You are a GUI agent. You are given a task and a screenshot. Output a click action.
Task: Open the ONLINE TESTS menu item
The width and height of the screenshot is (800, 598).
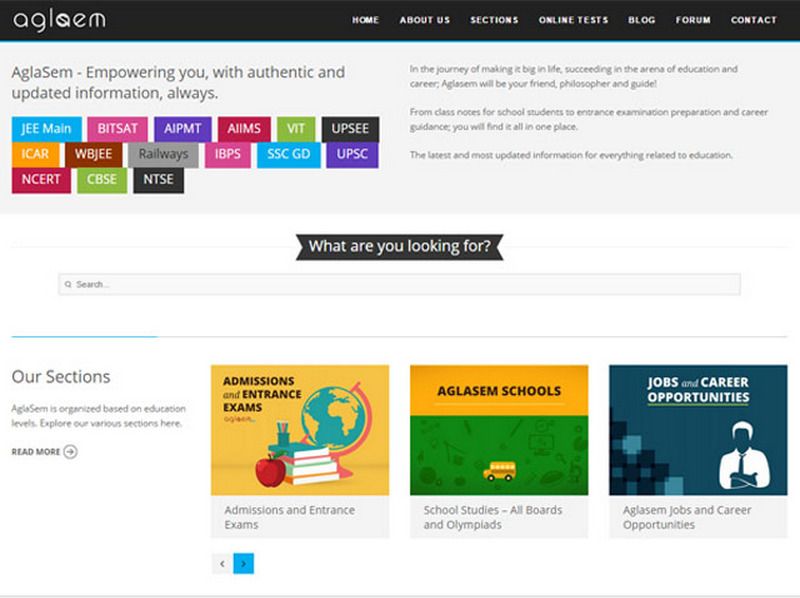[572, 19]
